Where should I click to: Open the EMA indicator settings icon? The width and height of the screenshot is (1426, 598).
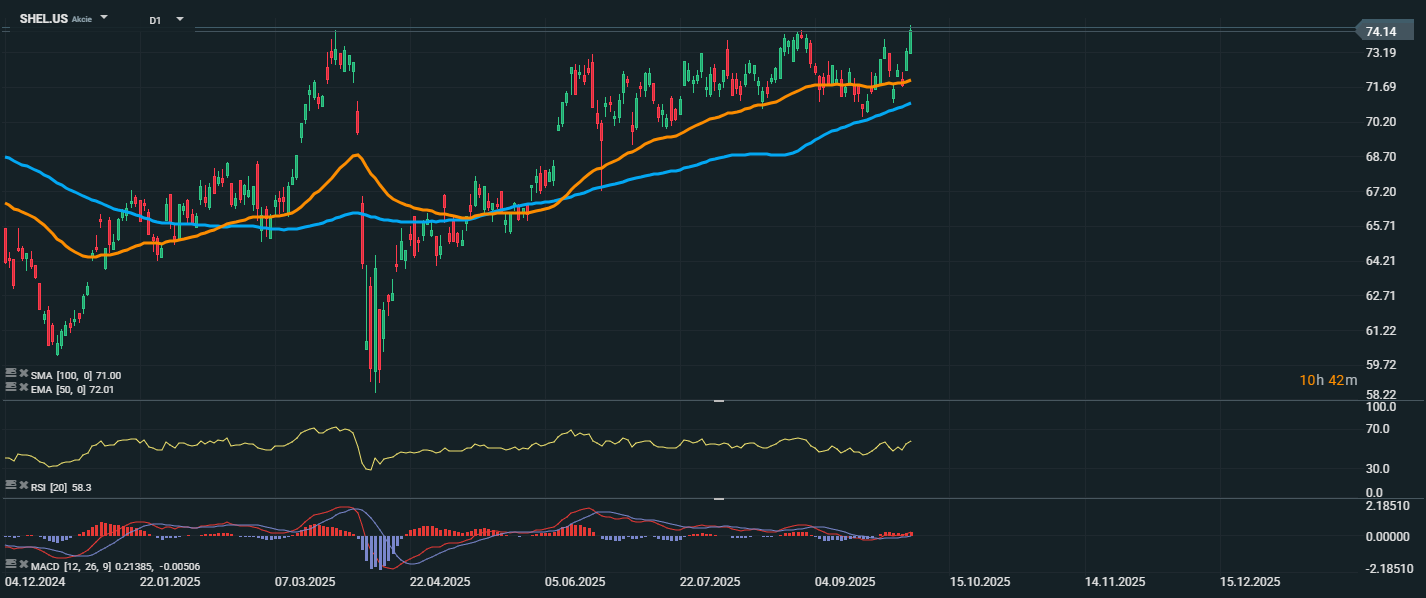11,388
